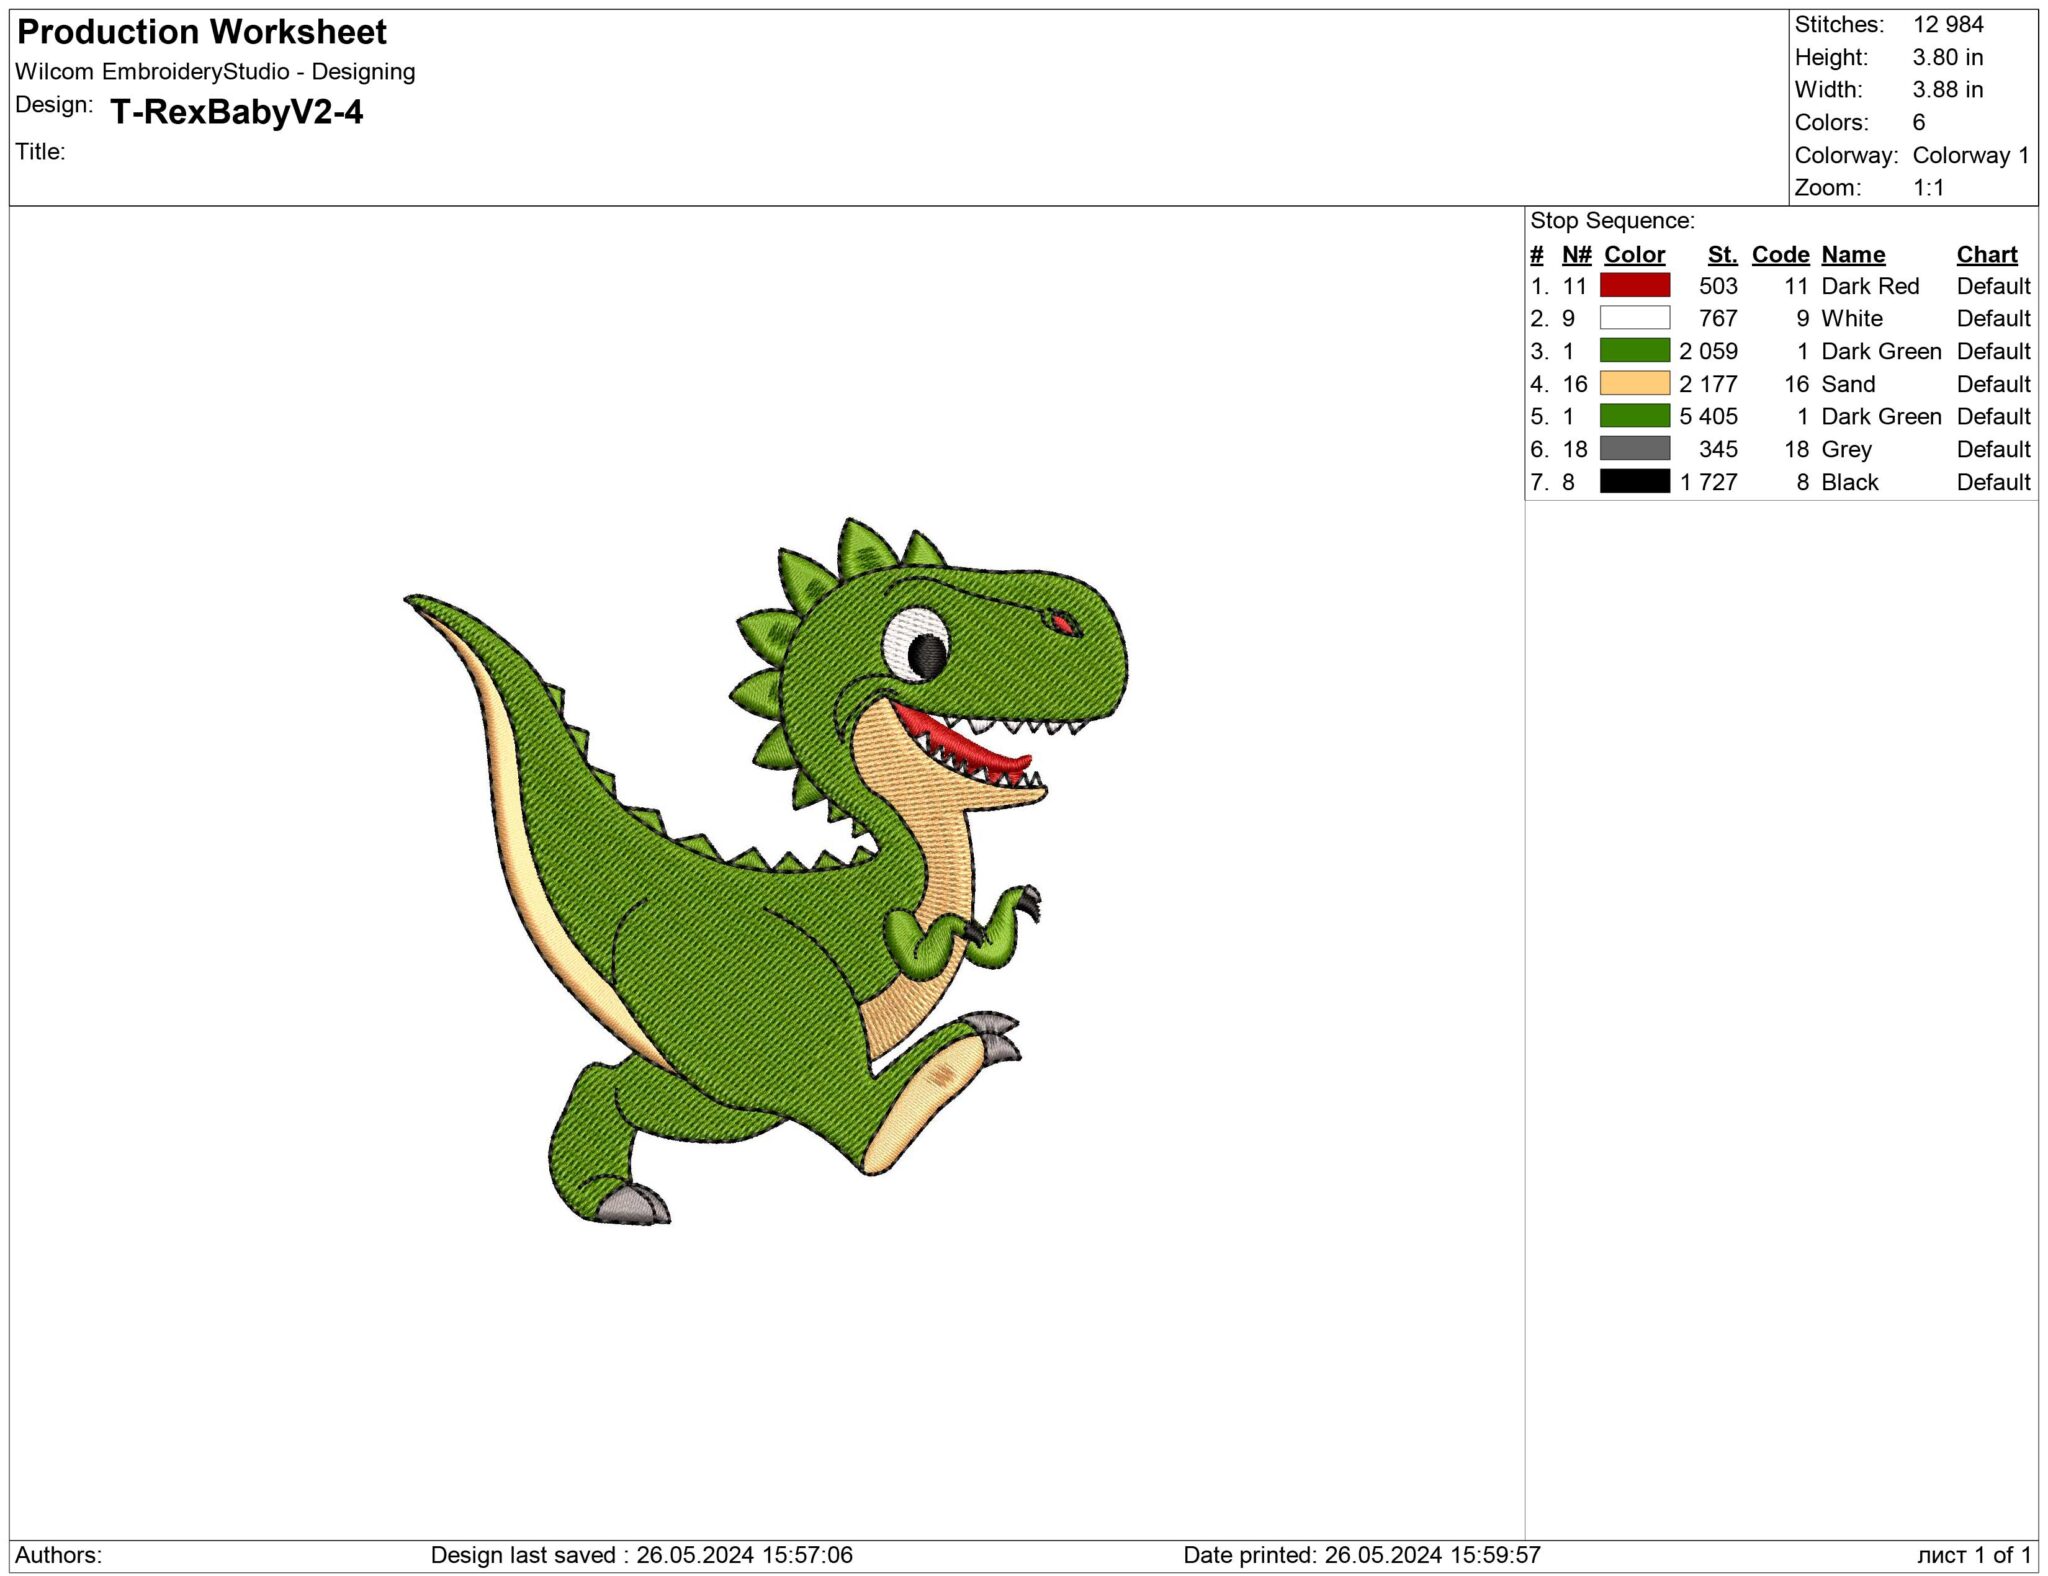
Task: Click the 'St.' column header
Action: coord(1722,255)
